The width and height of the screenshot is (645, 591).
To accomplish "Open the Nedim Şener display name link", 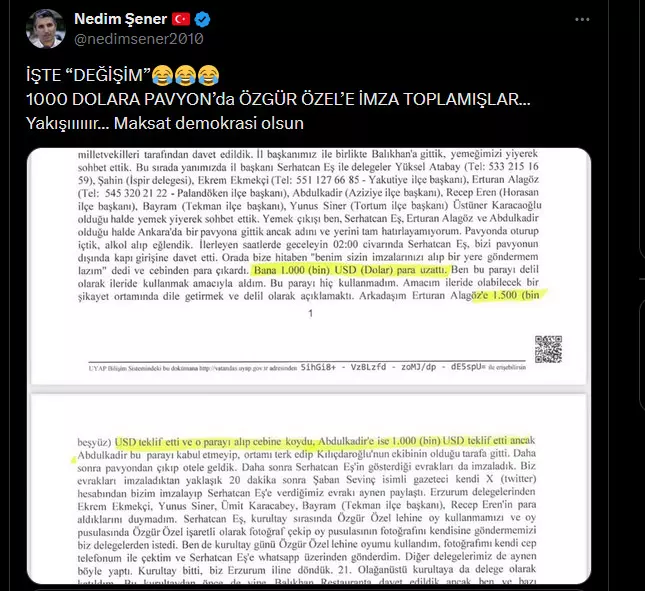I will [121, 19].
